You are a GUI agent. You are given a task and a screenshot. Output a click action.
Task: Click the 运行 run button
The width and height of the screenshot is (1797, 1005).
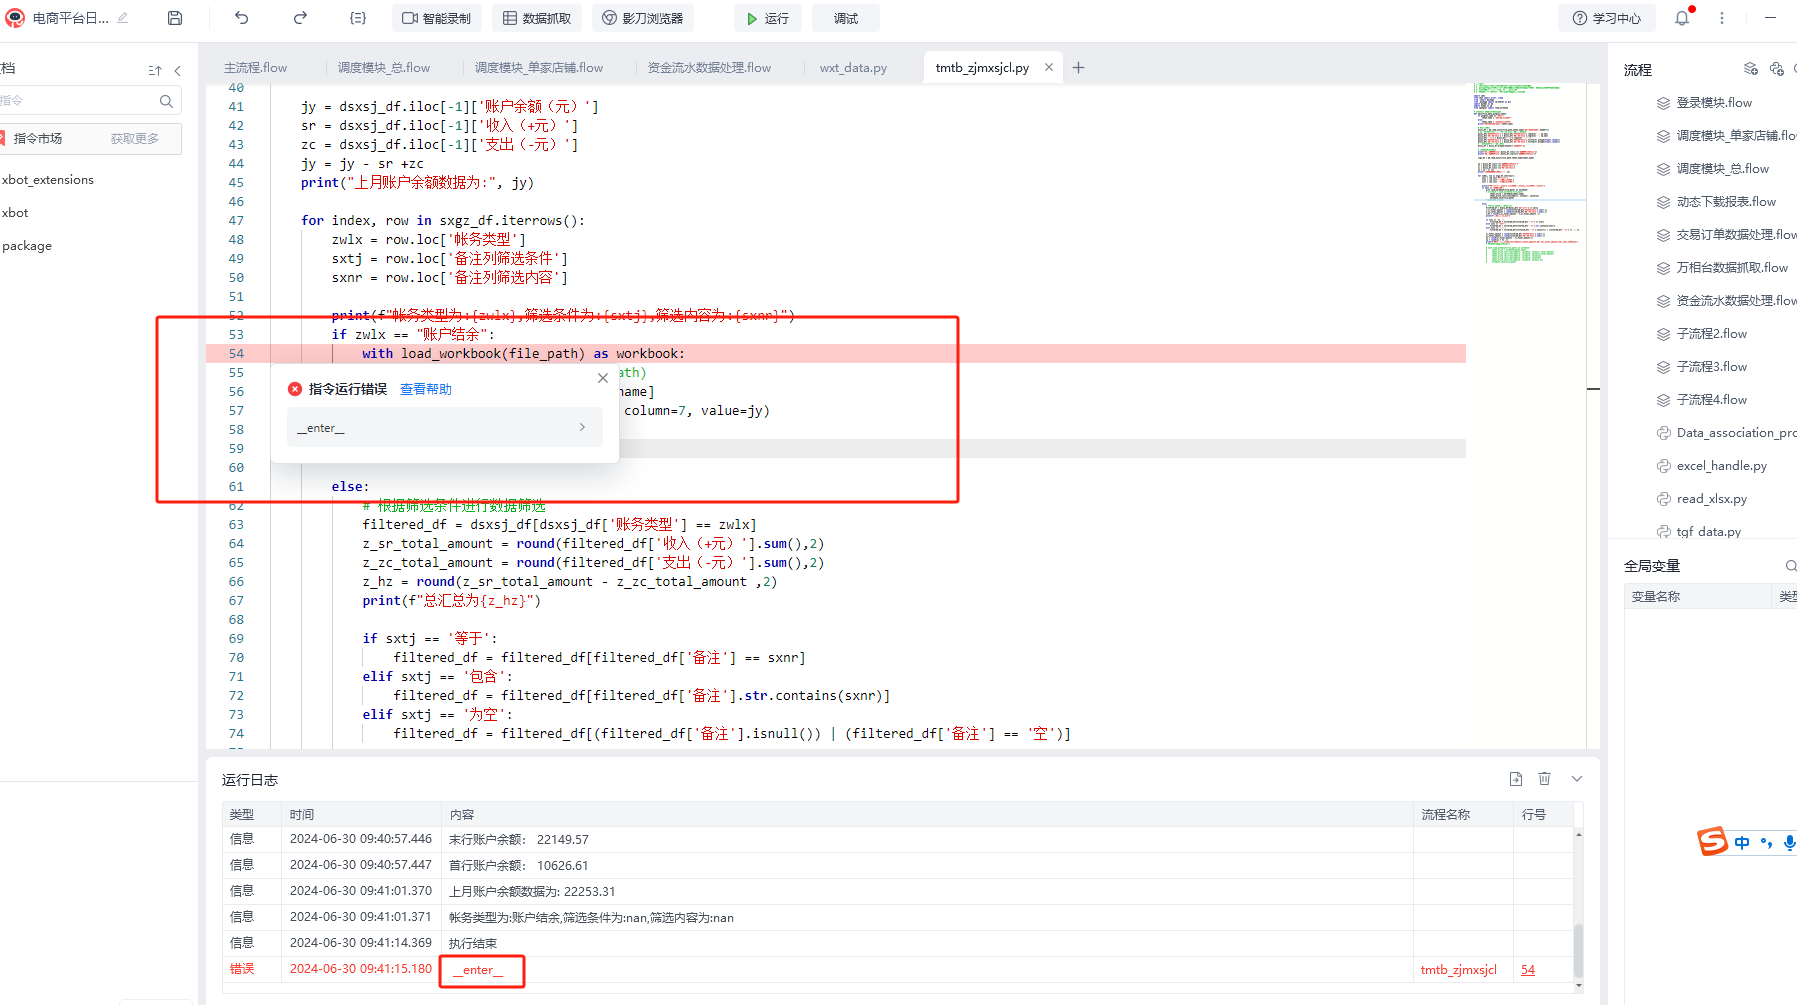coord(767,18)
